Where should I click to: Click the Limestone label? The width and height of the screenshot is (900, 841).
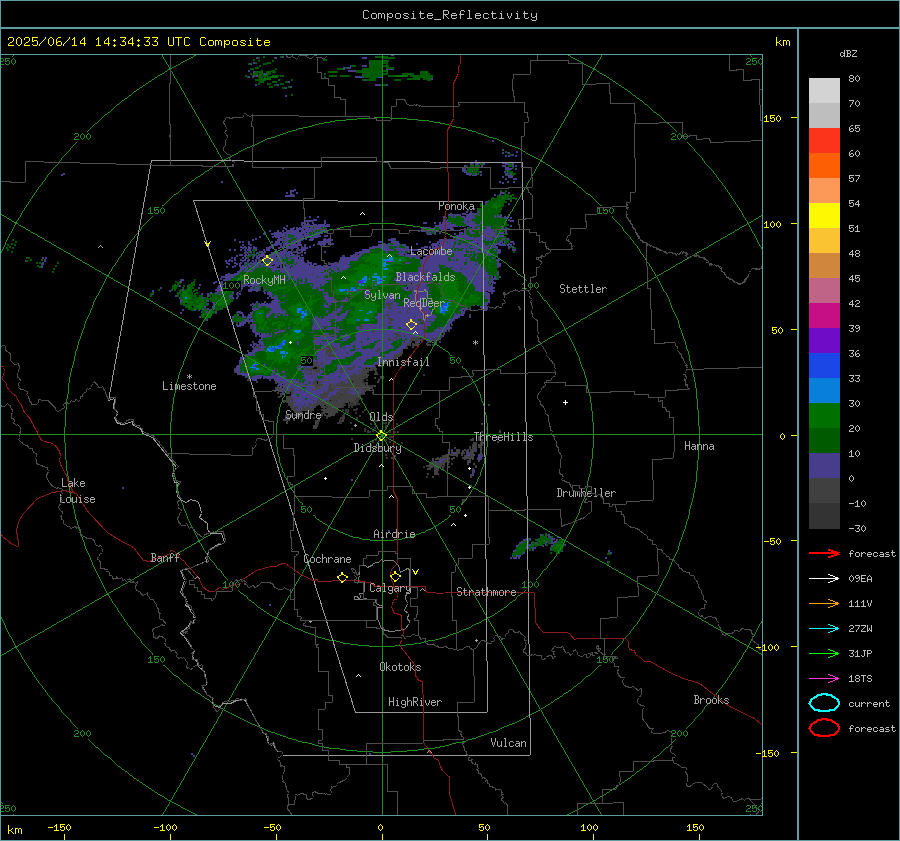point(189,386)
